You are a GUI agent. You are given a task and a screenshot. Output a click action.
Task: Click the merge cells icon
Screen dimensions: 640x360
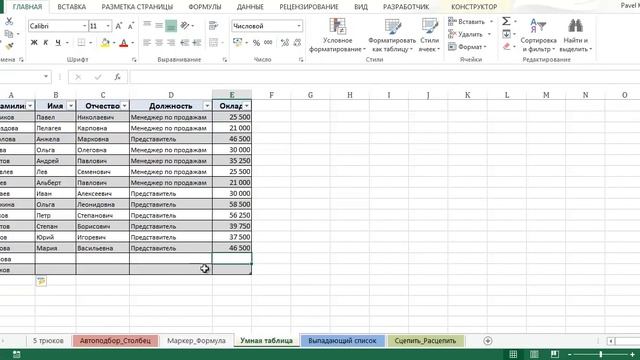pyautogui.click(x=213, y=42)
